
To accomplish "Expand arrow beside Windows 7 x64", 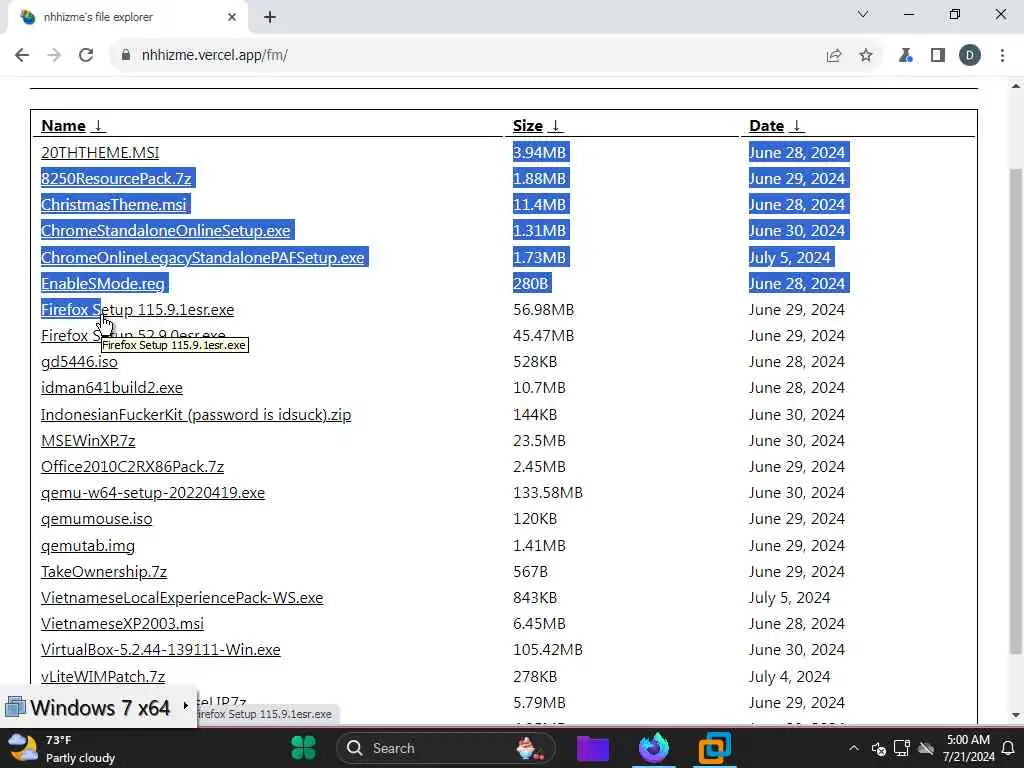I will (x=185, y=706).
